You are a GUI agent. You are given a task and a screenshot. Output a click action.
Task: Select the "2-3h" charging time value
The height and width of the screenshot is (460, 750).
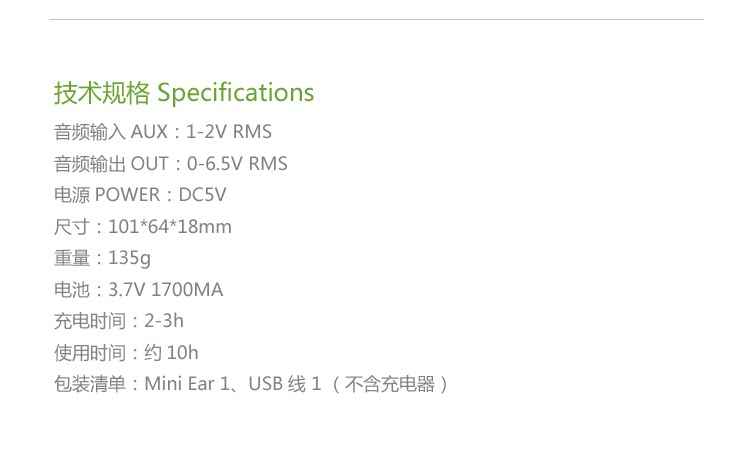(164, 321)
